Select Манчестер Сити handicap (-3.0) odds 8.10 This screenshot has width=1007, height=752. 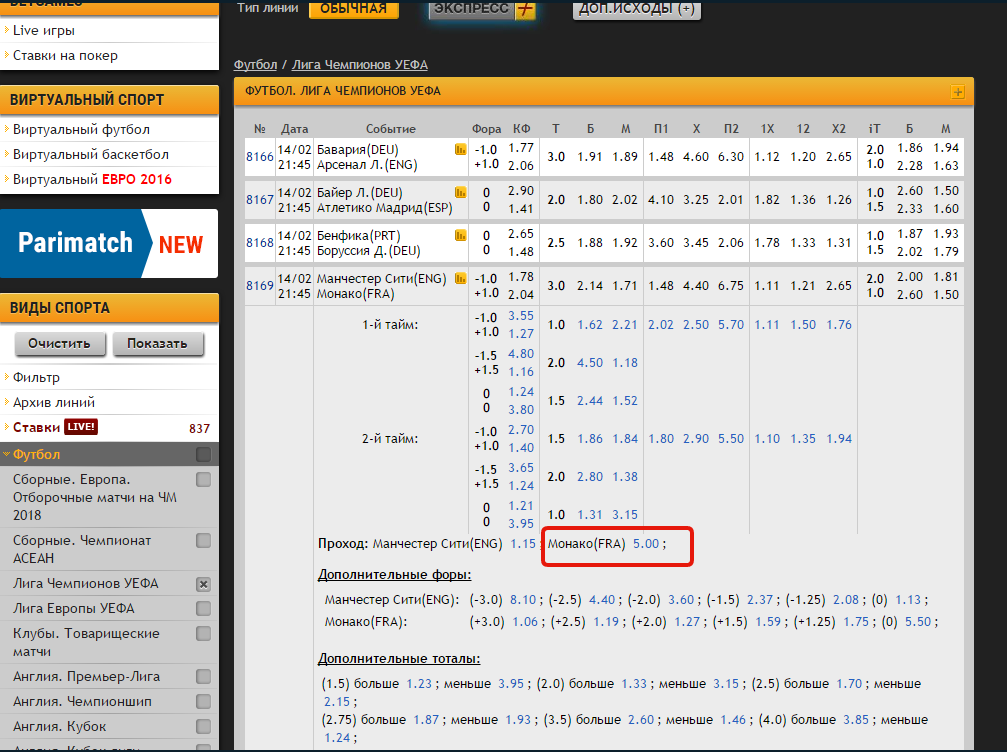tap(523, 600)
